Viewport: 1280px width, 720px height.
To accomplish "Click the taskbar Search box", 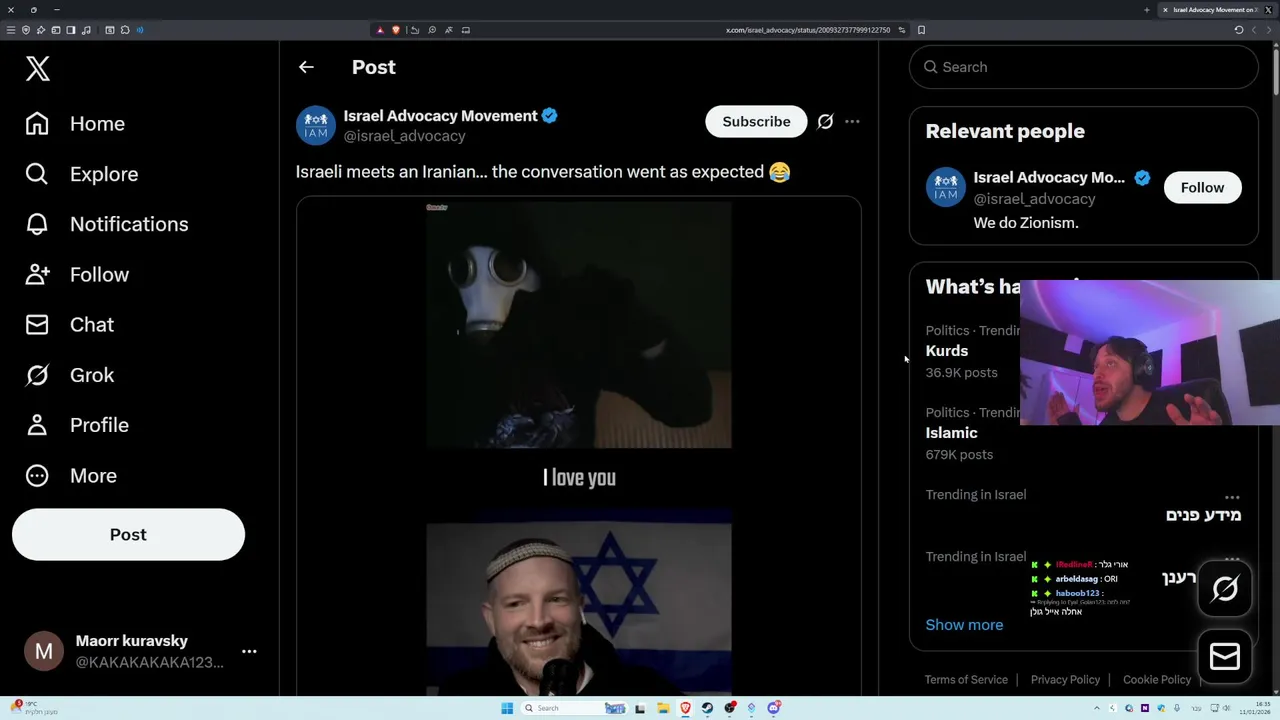I will coord(573,708).
